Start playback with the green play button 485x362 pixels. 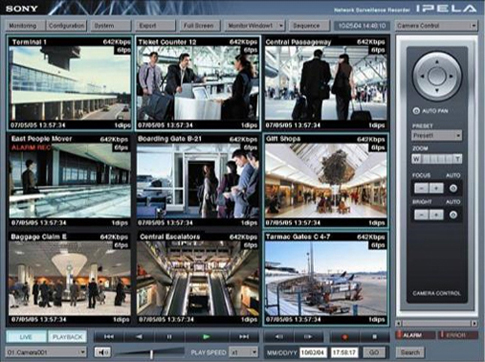click(206, 337)
